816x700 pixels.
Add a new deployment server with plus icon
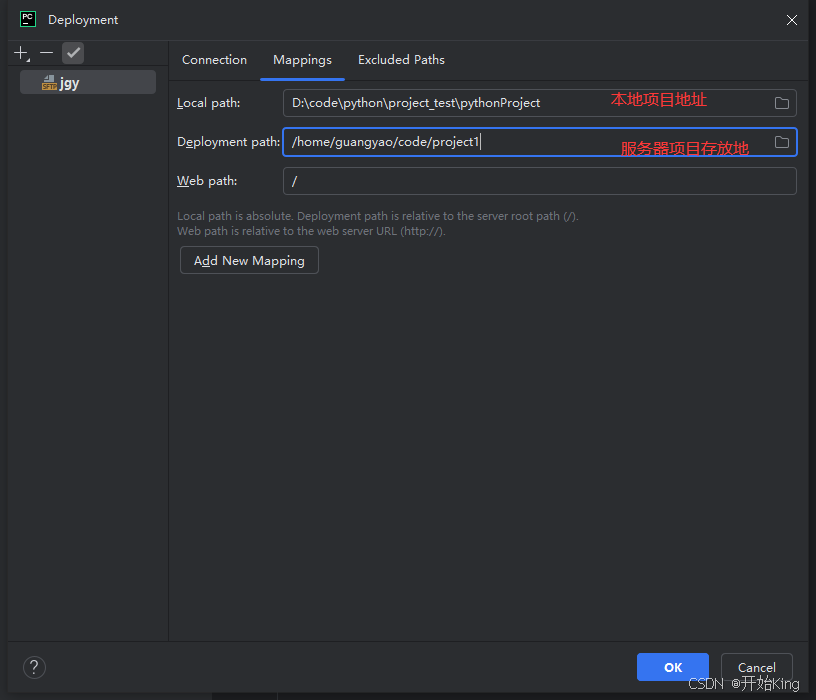[x=21, y=53]
